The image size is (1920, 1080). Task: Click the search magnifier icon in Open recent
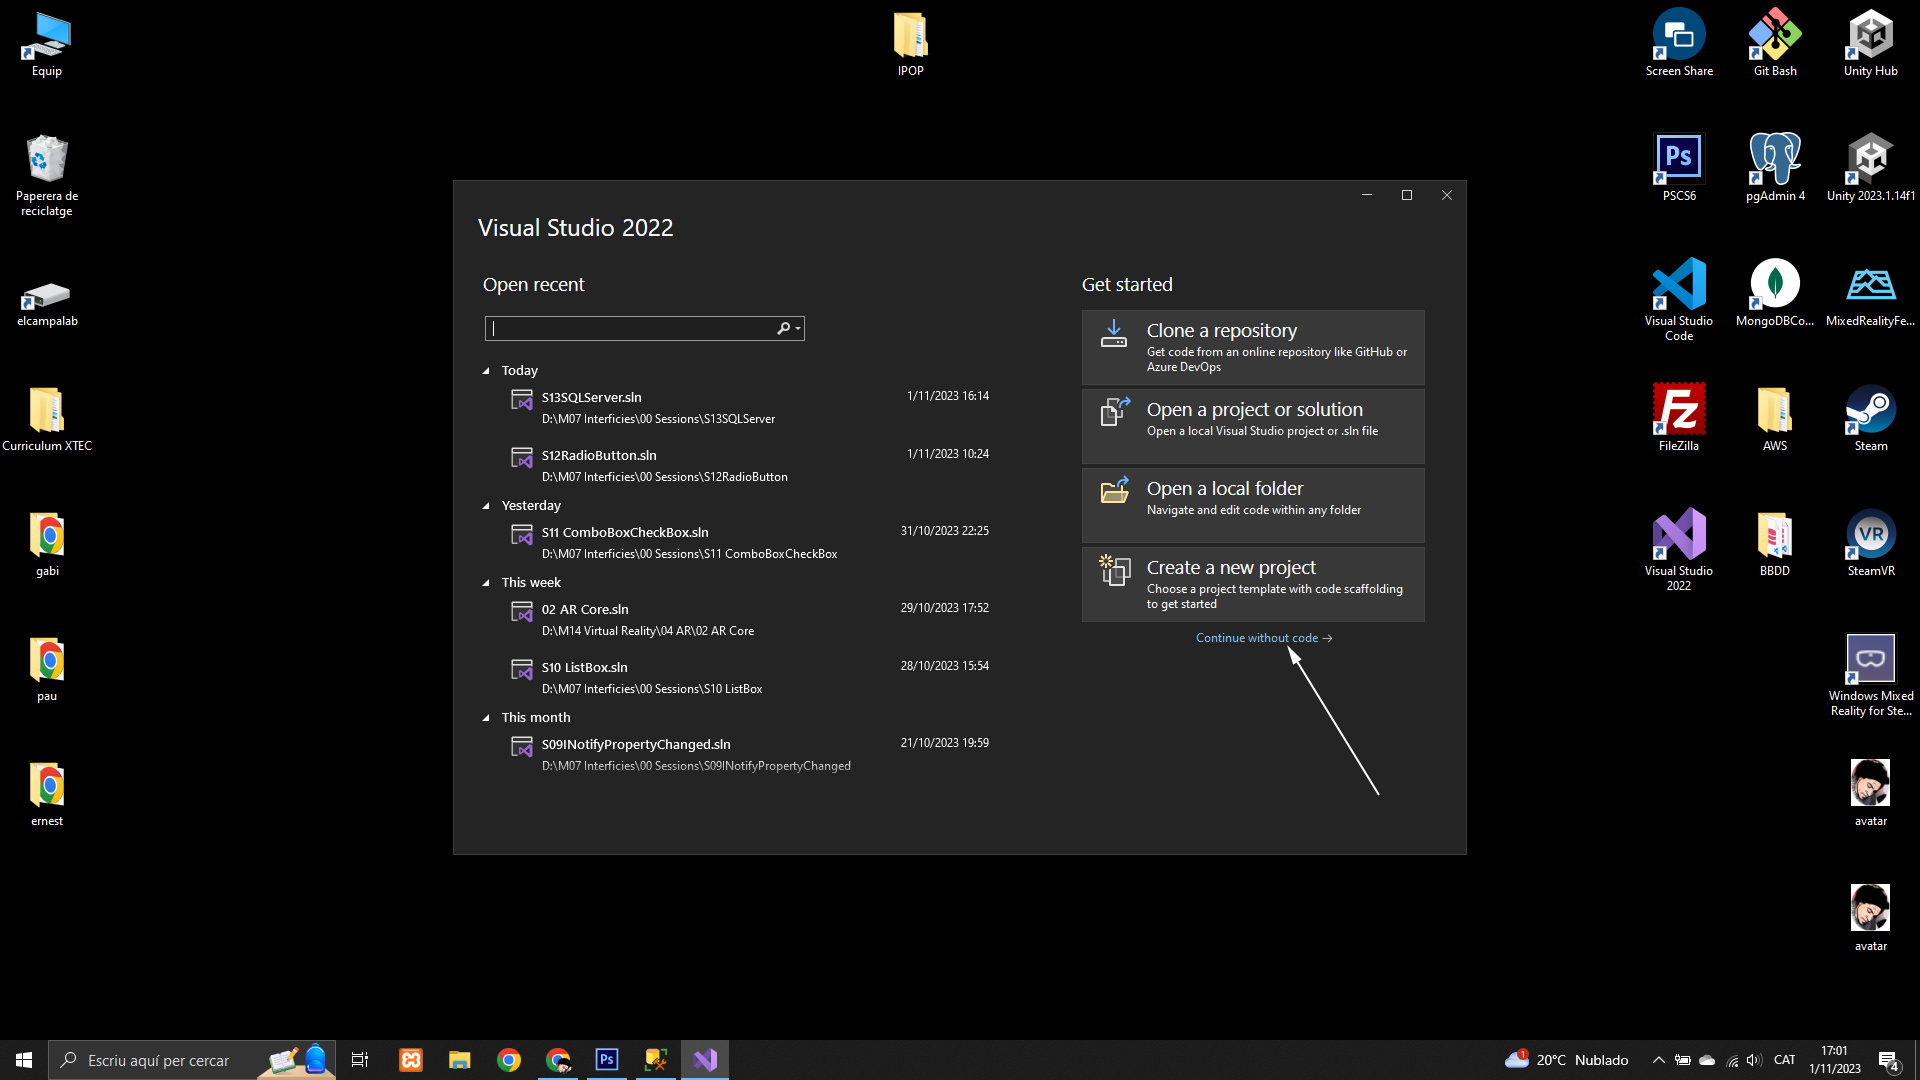783,328
